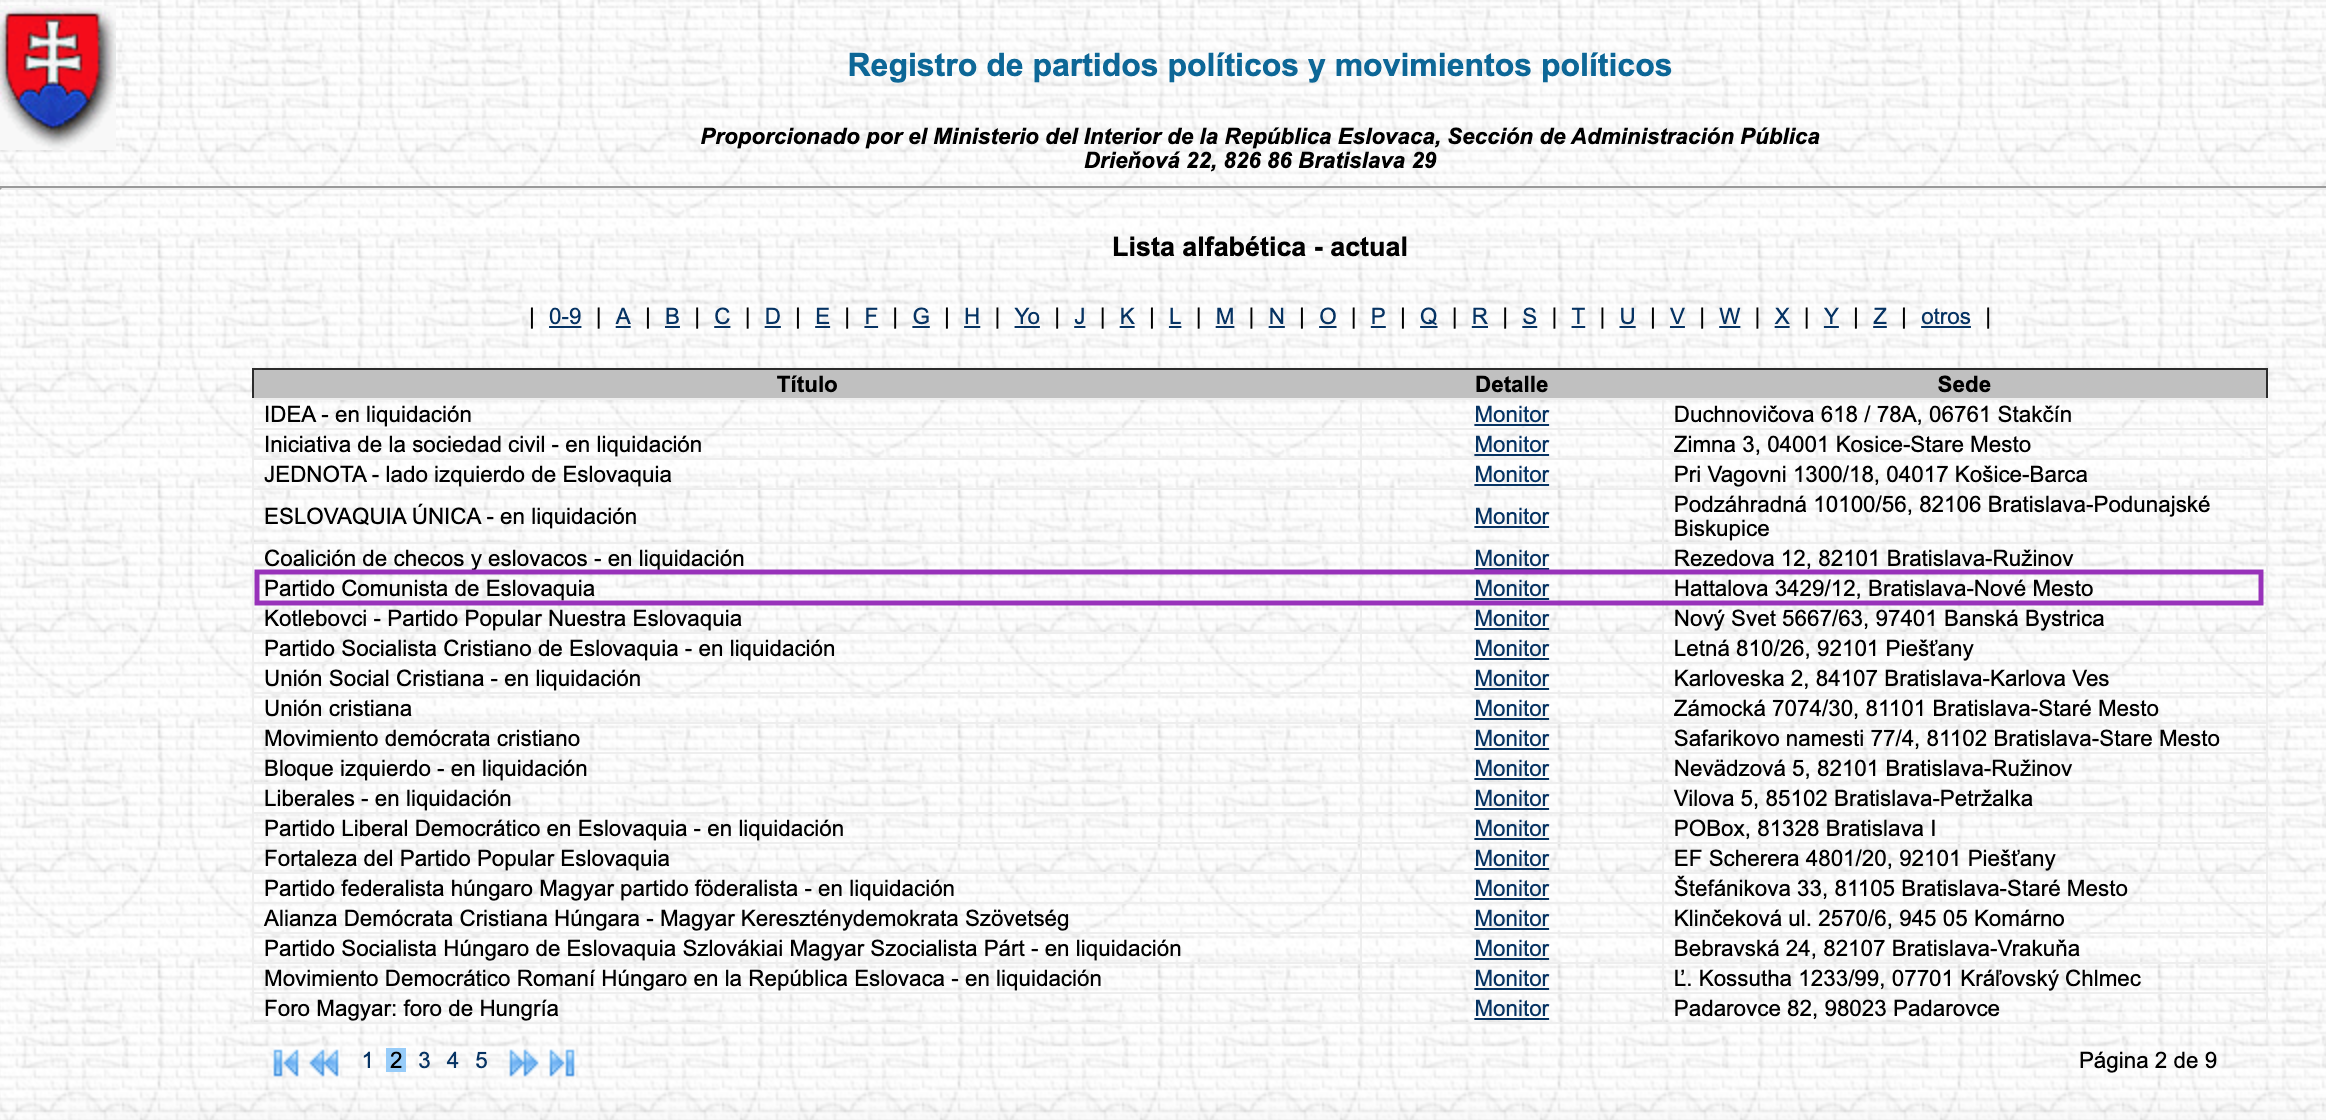The height and width of the screenshot is (1120, 2326).
Task: Click address 'Letná 810/26, 92101 Piešťany'
Action: pyautogui.click(x=1823, y=648)
